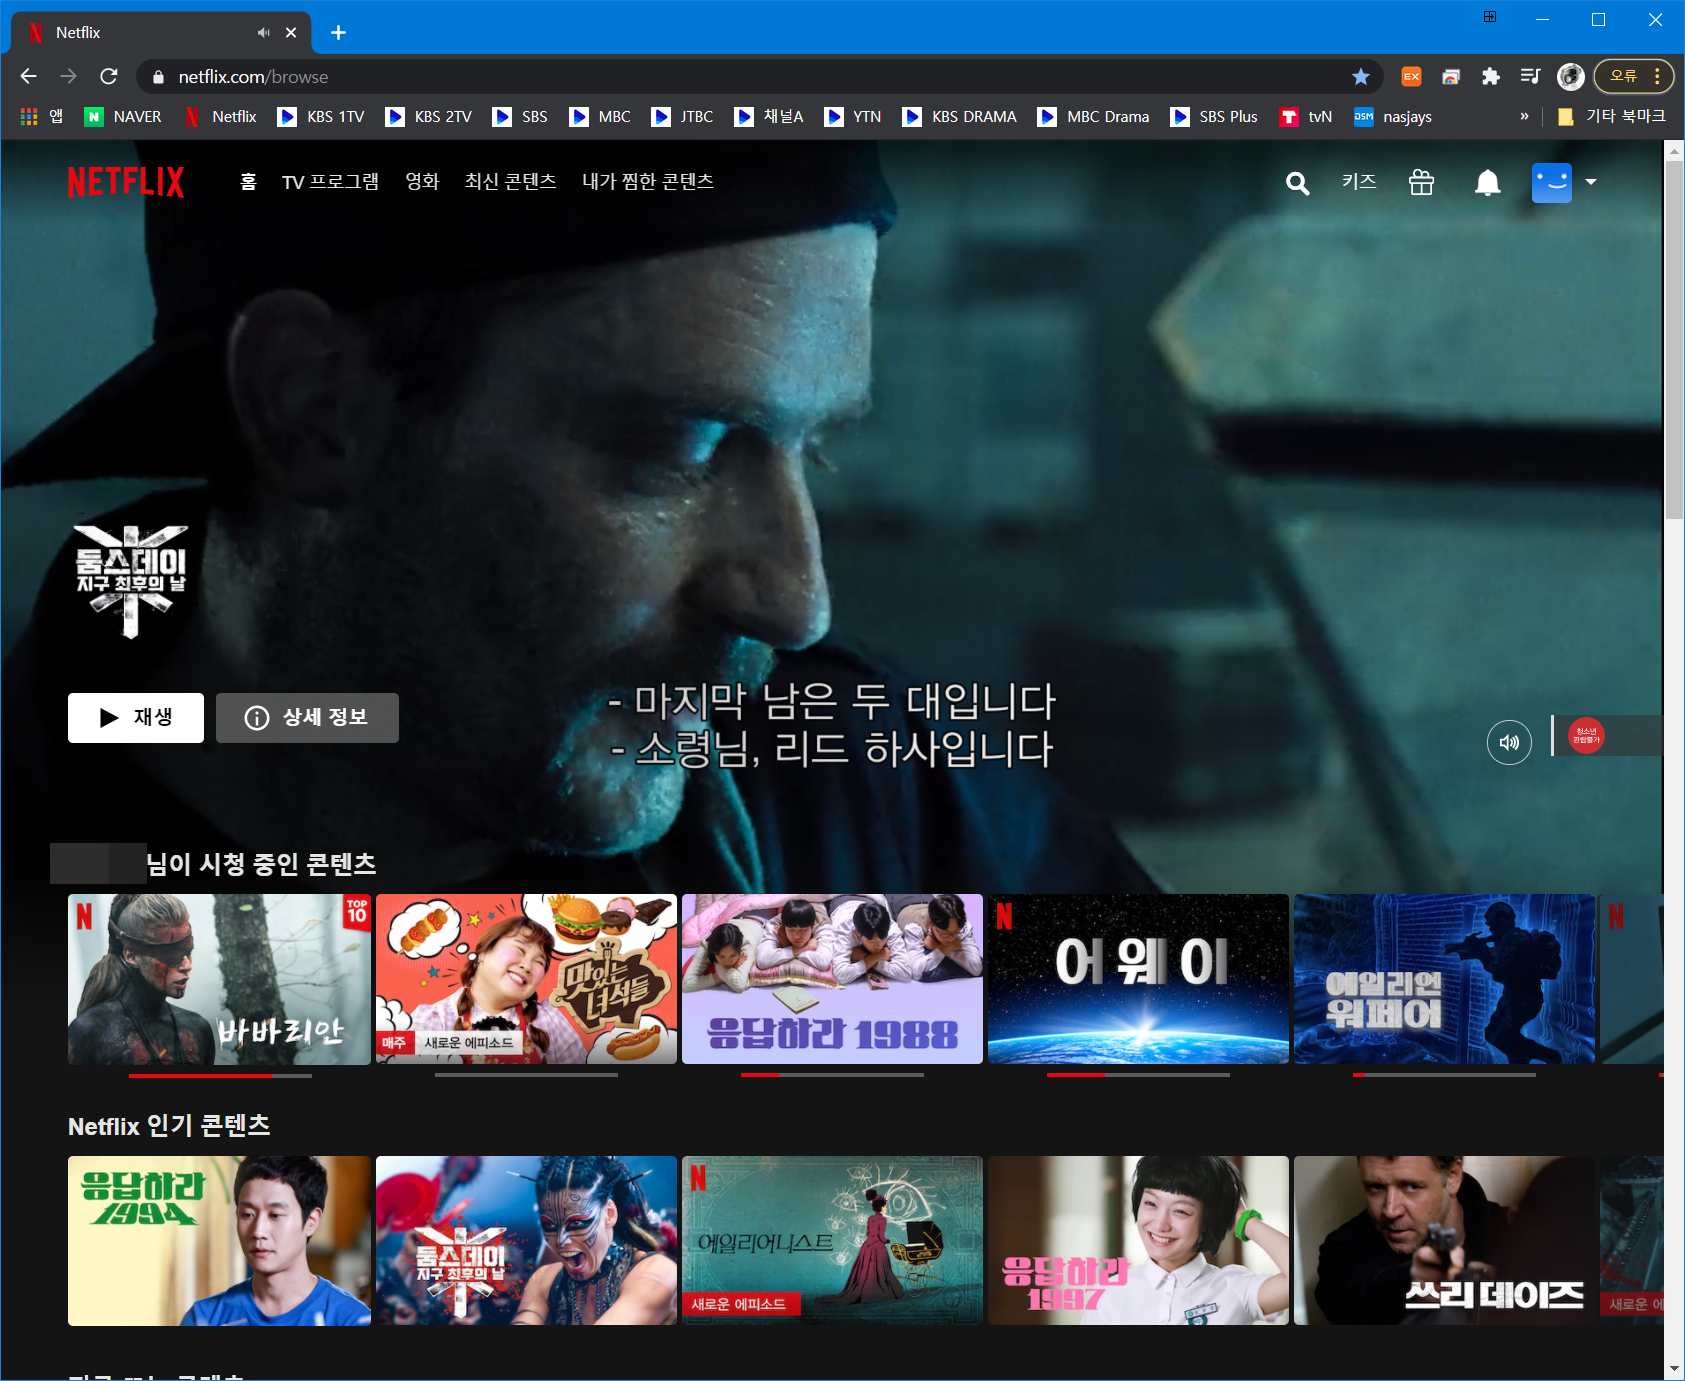The image size is (1685, 1381).
Task: Open 둠스데이 in popular row
Action: coord(526,1241)
